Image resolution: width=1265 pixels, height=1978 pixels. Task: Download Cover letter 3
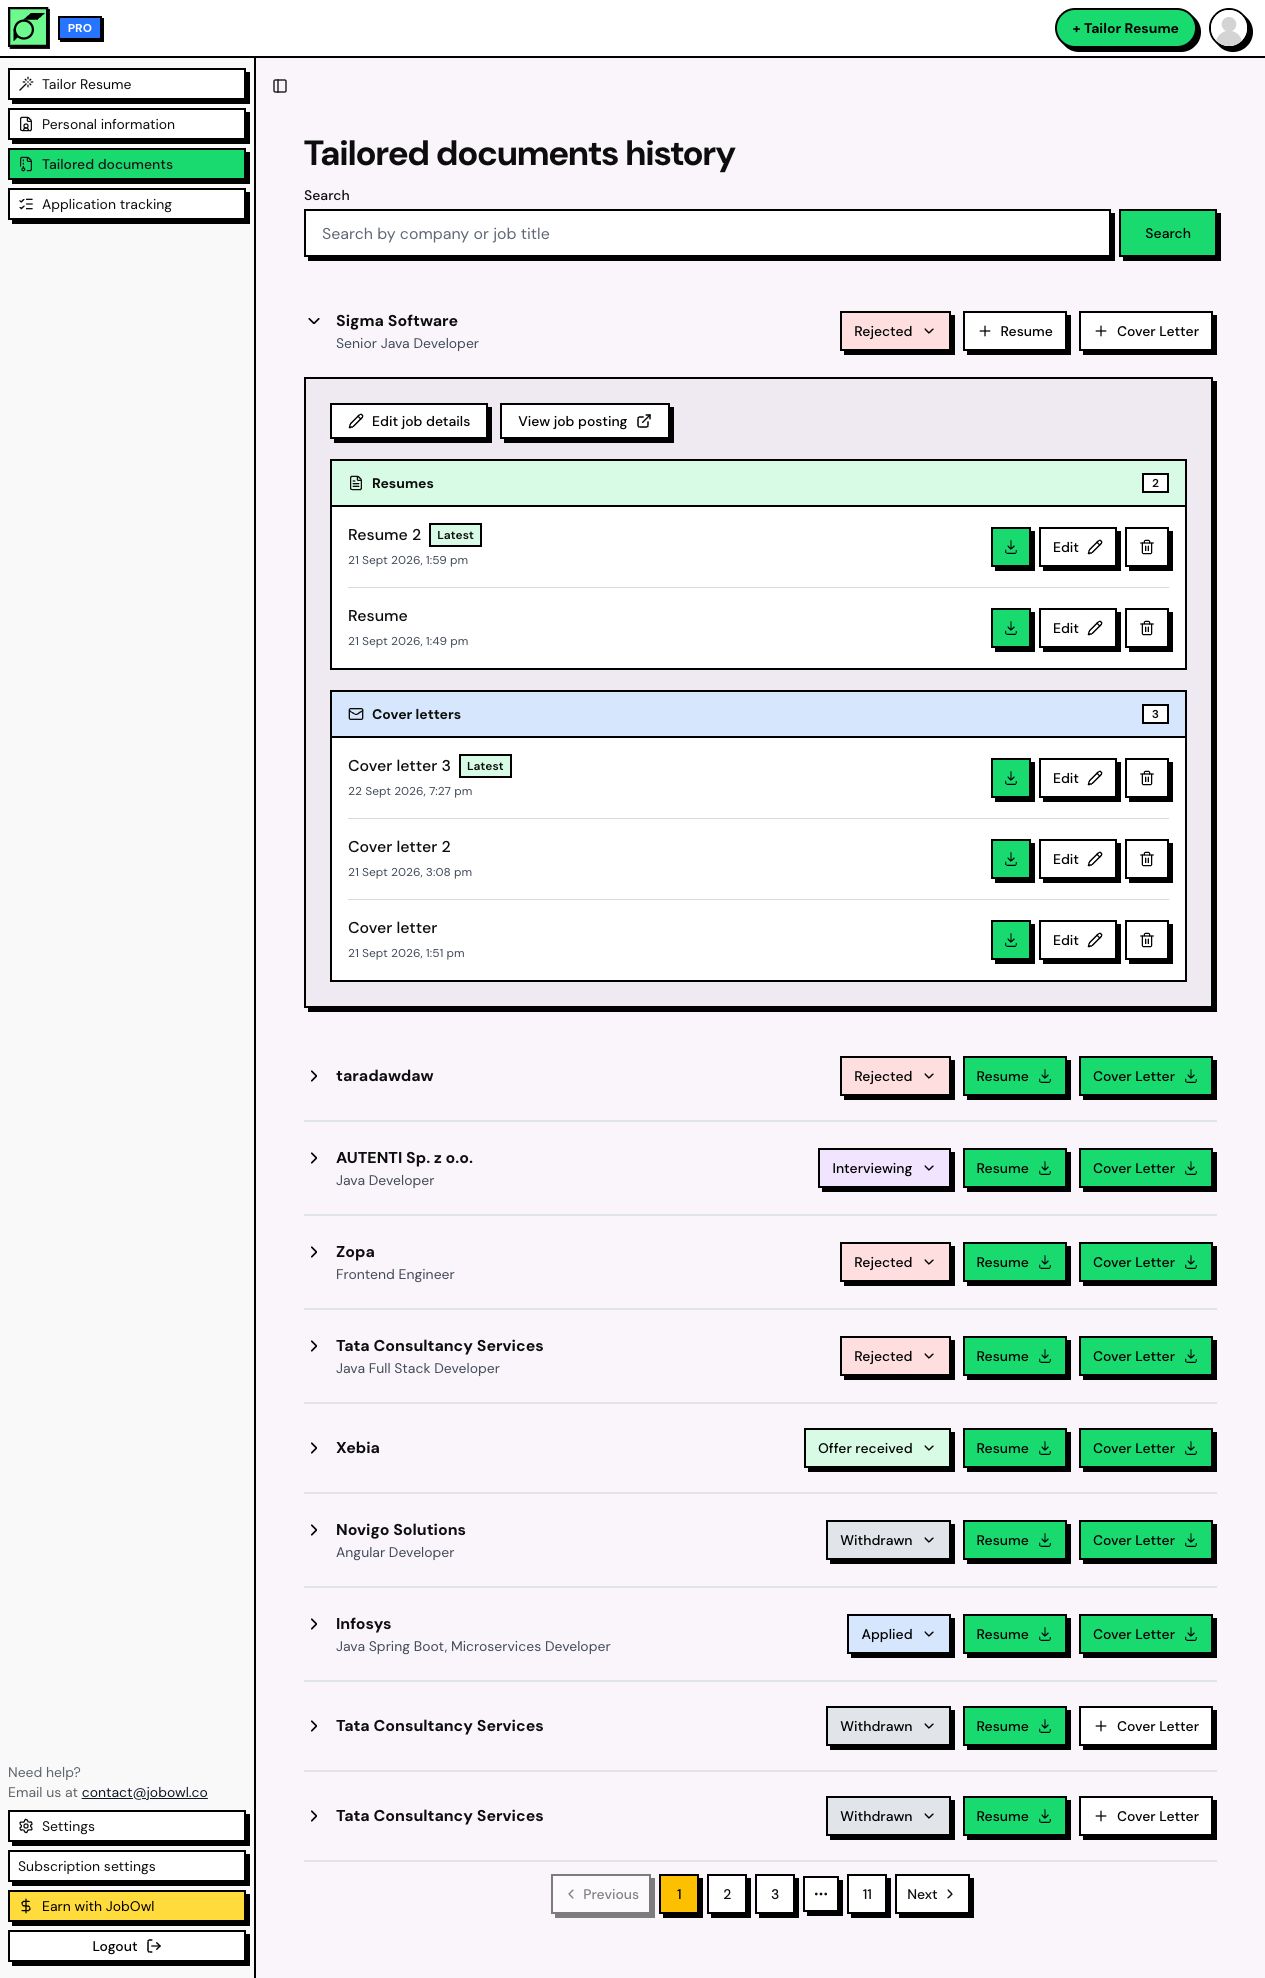tap(1011, 778)
